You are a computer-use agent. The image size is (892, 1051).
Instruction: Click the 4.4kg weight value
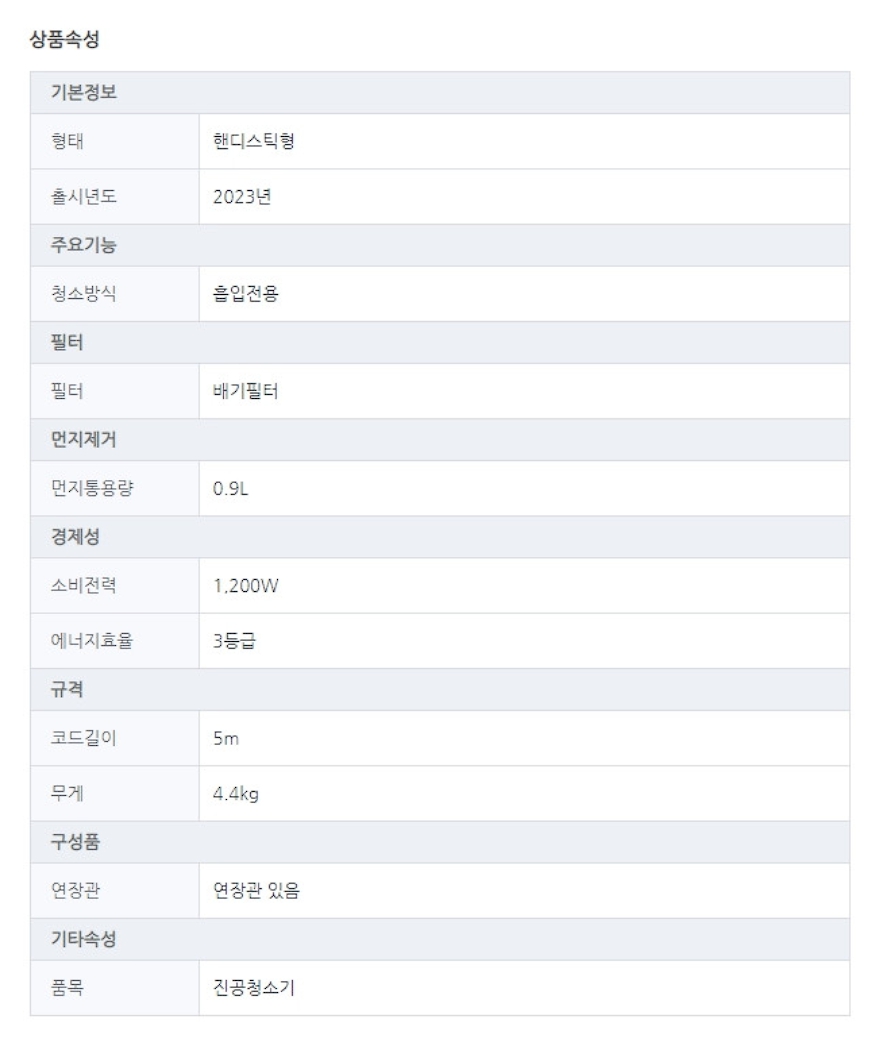click(235, 794)
